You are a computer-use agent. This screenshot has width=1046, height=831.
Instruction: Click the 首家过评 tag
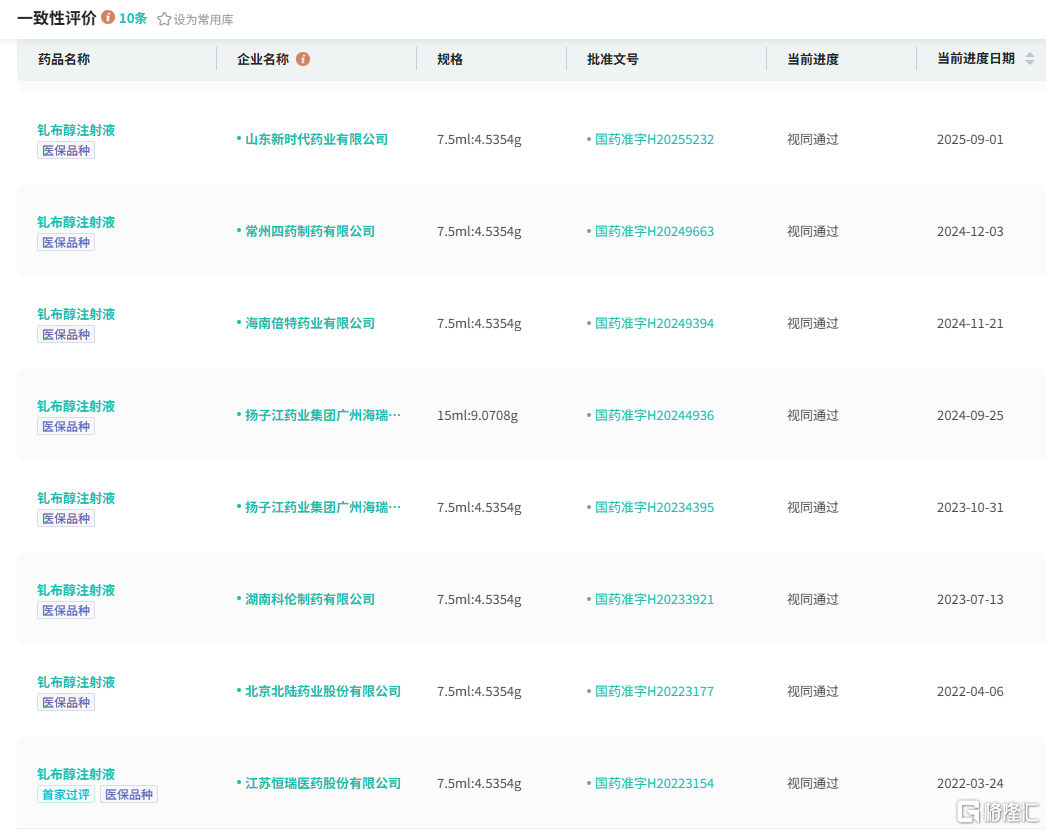coord(66,794)
